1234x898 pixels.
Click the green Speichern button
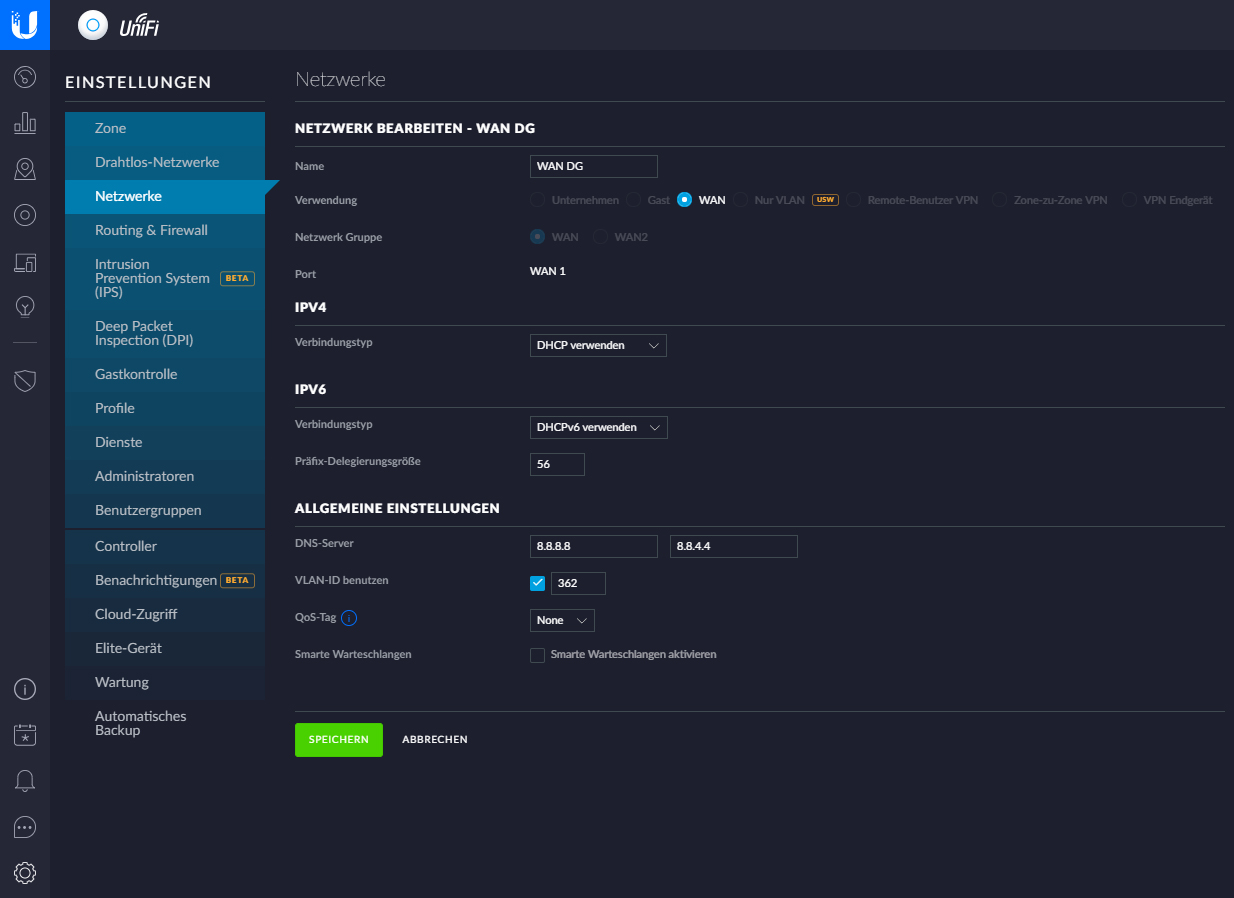tap(339, 740)
